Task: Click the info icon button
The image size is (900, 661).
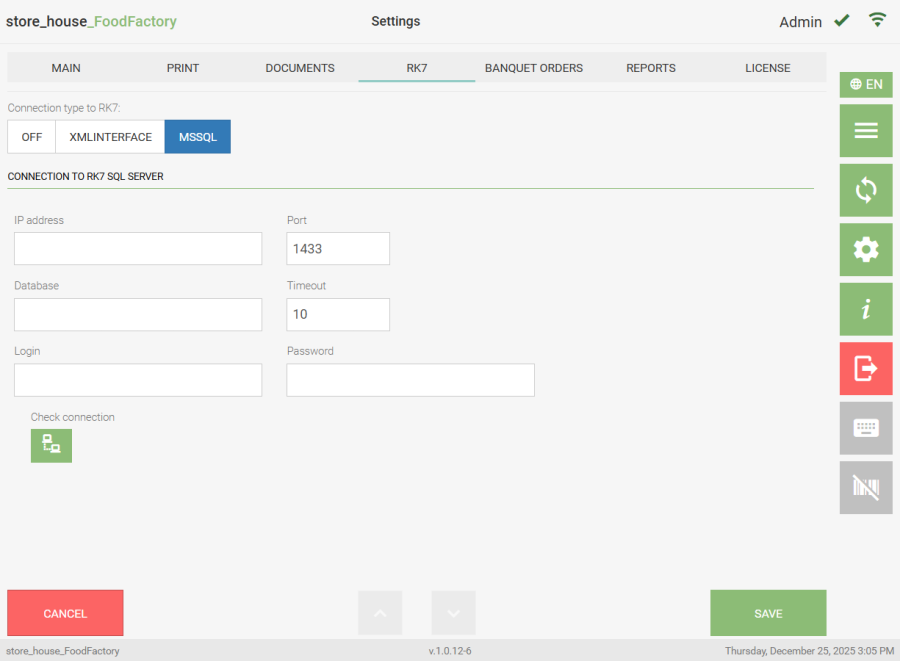Action: coord(865,309)
